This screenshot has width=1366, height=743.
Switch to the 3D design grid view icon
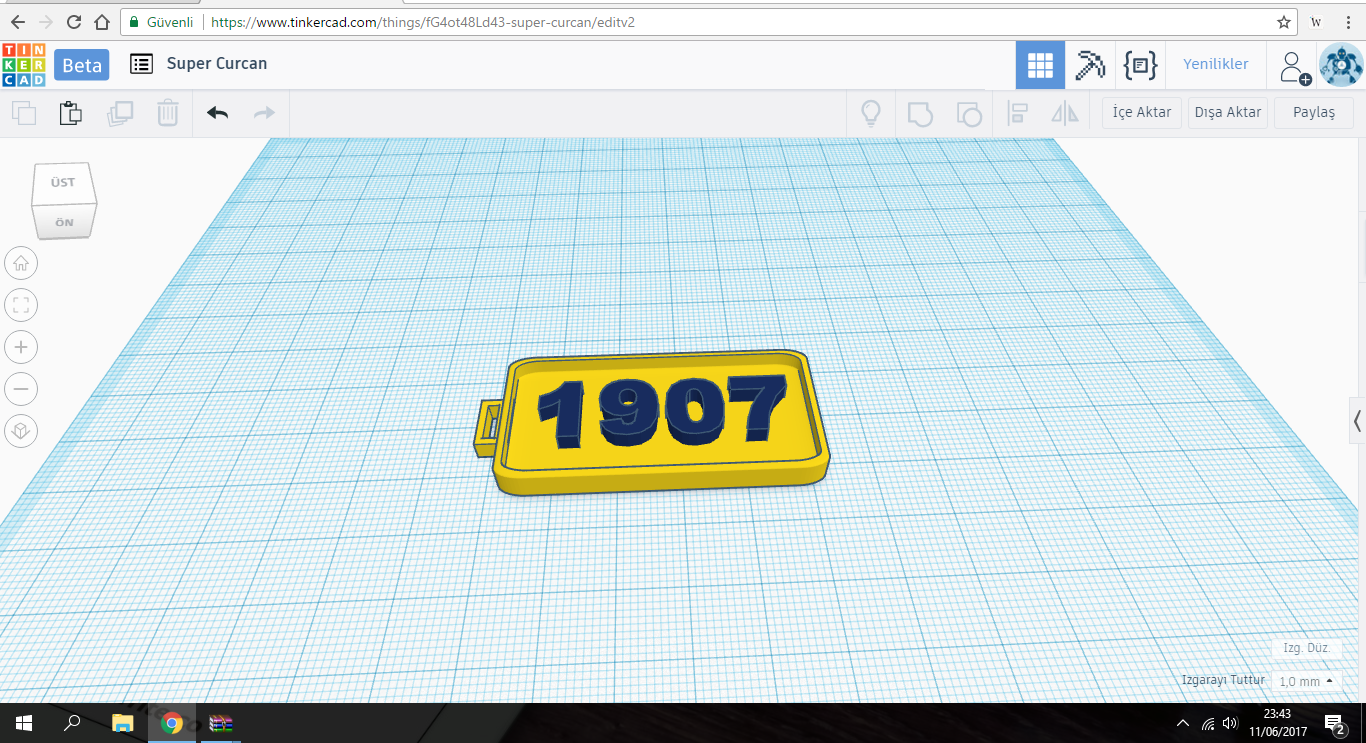pyautogui.click(x=1040, y=66)
